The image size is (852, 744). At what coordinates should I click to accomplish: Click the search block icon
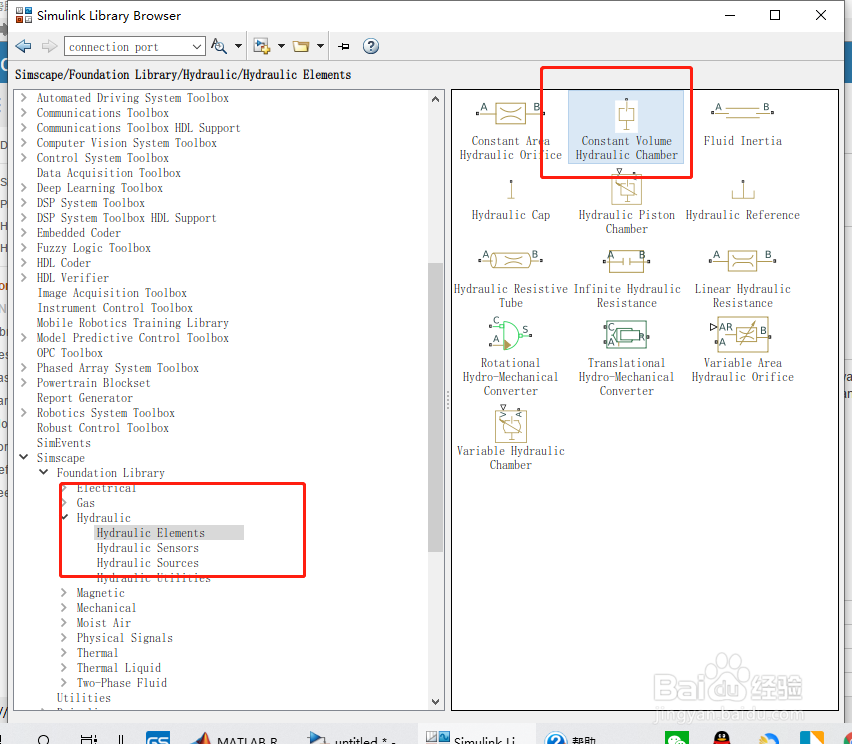(x=219, y=46)
